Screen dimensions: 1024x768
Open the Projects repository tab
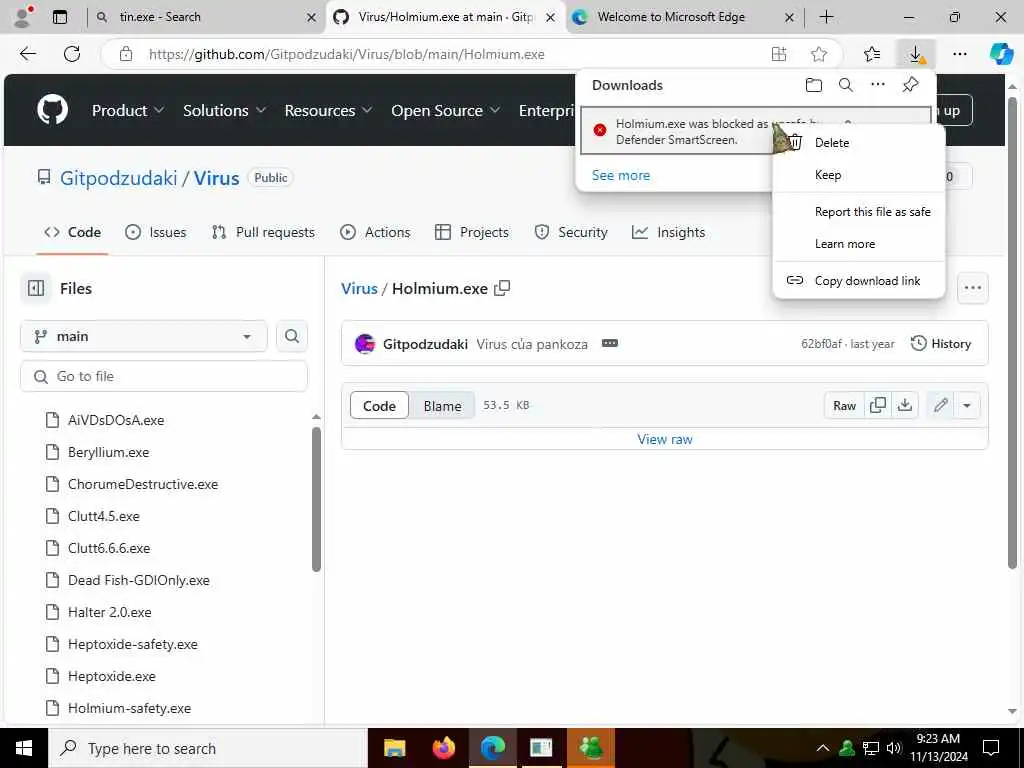pos(472,232)
